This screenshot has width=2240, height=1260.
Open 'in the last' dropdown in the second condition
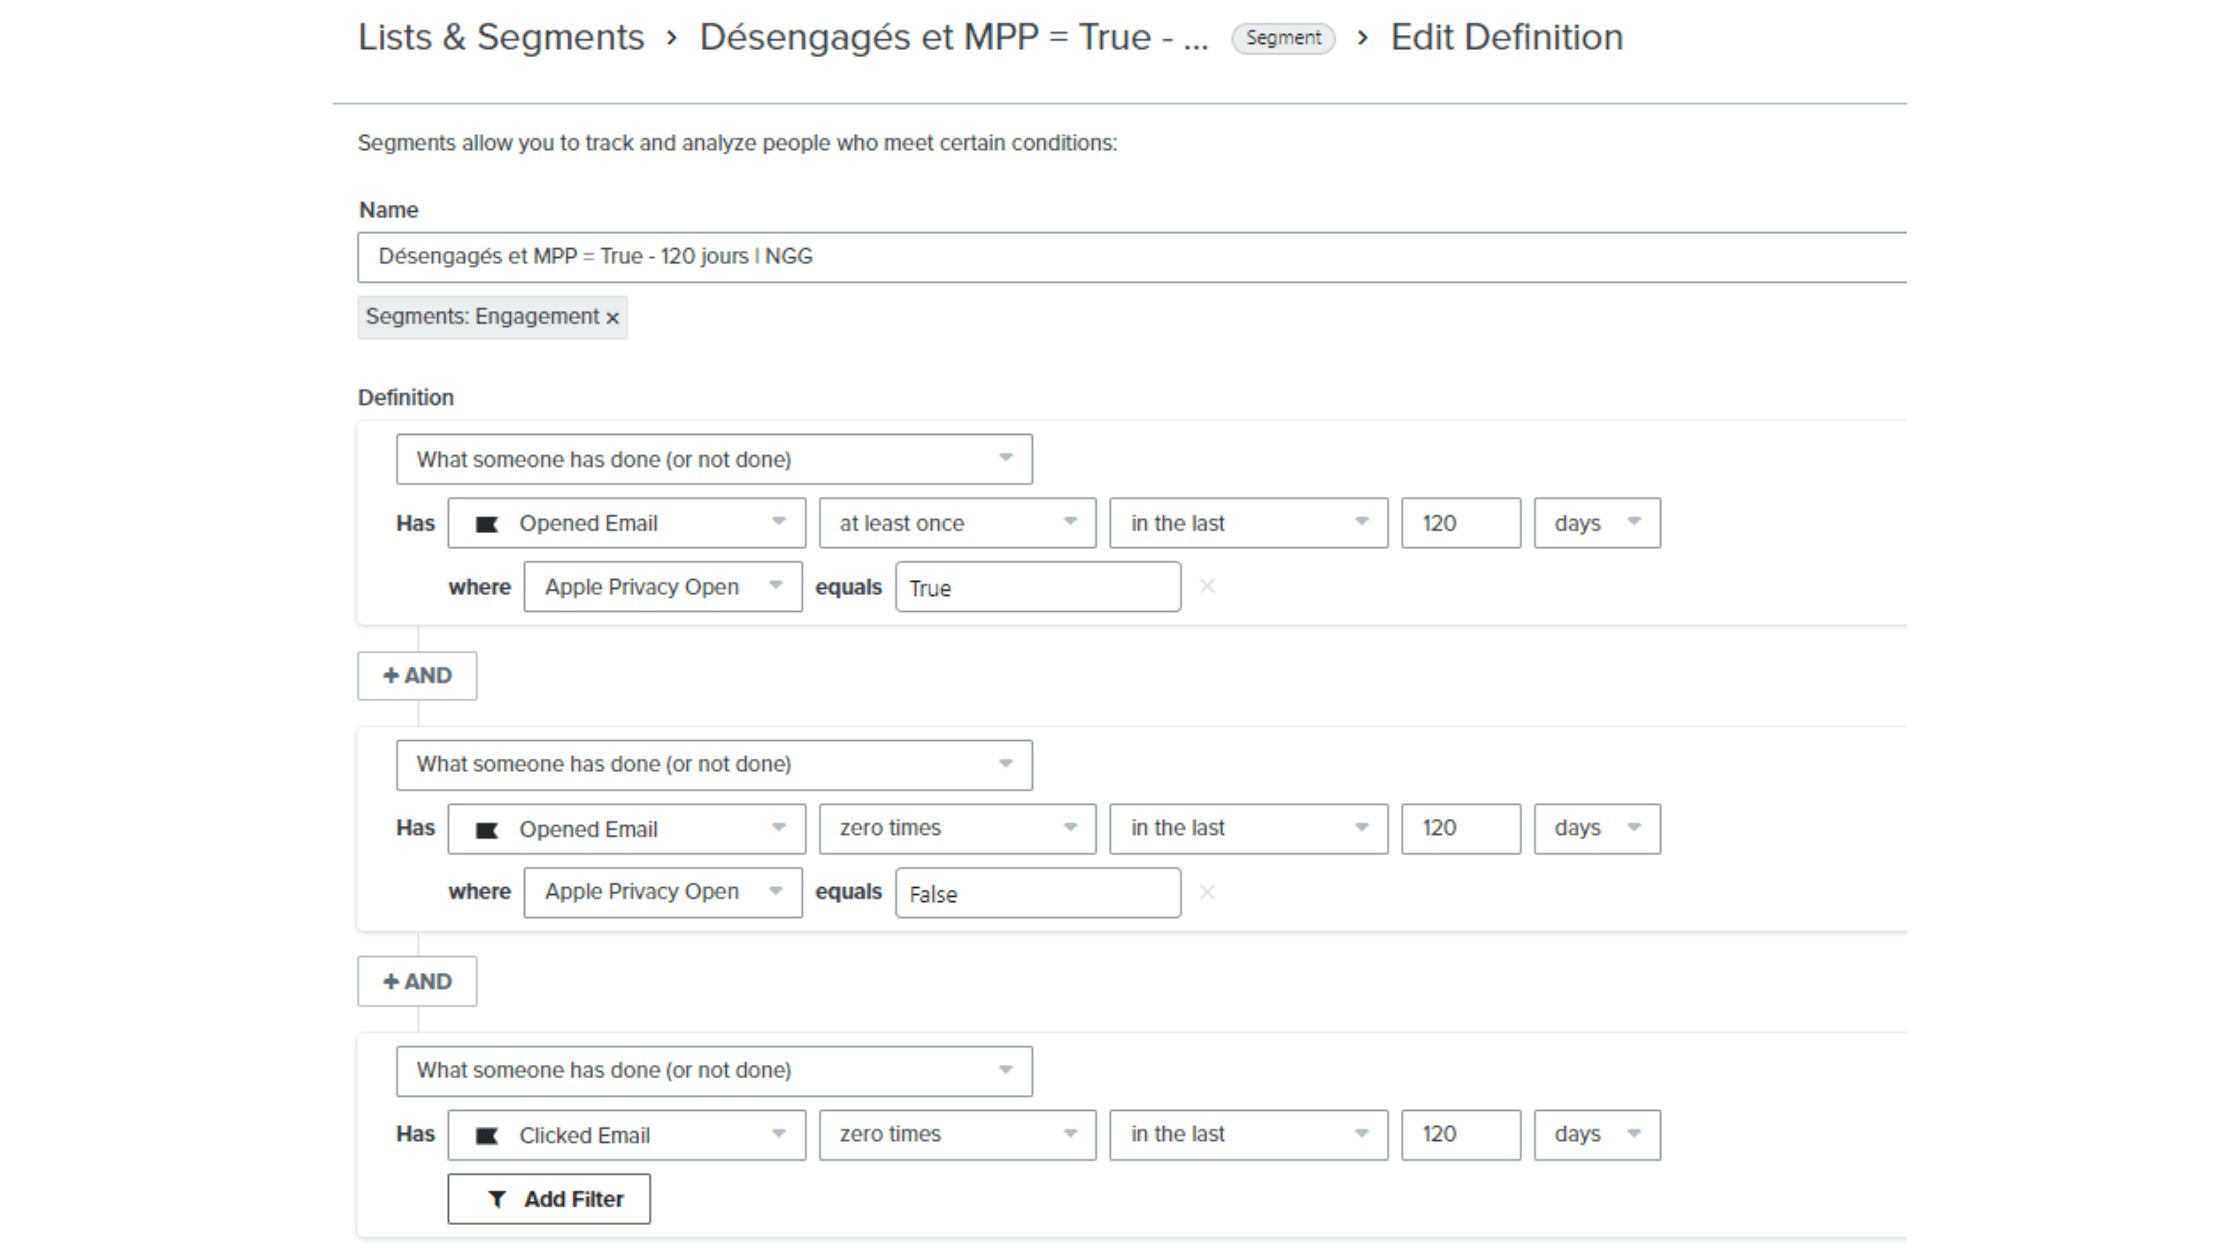point(1248,829)
